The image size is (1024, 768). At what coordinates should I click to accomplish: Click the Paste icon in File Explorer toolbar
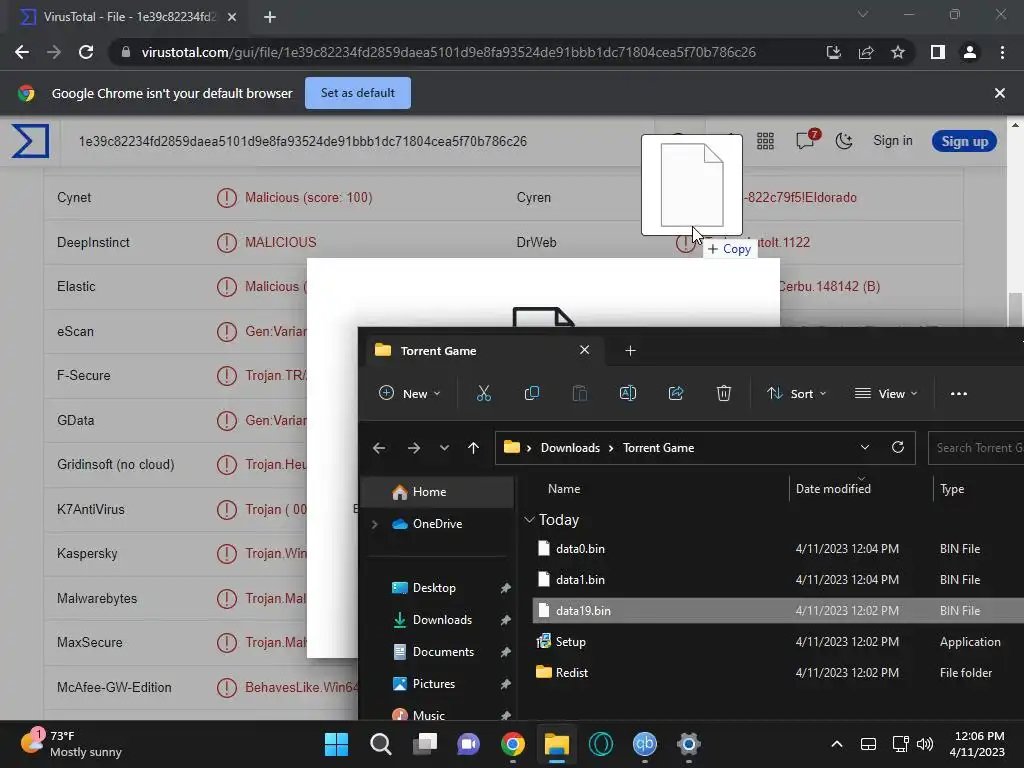pos(579,393)
